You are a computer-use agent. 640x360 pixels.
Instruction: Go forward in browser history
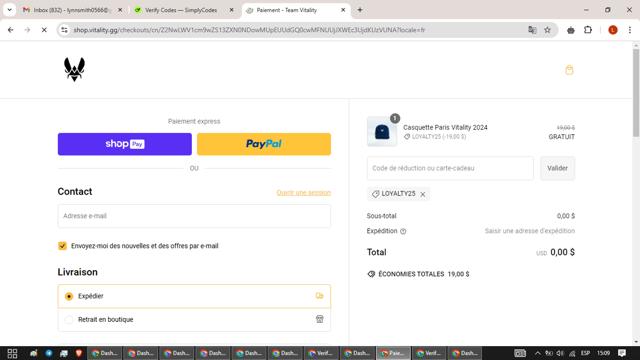pyautogui.click(x=27, y=30)
